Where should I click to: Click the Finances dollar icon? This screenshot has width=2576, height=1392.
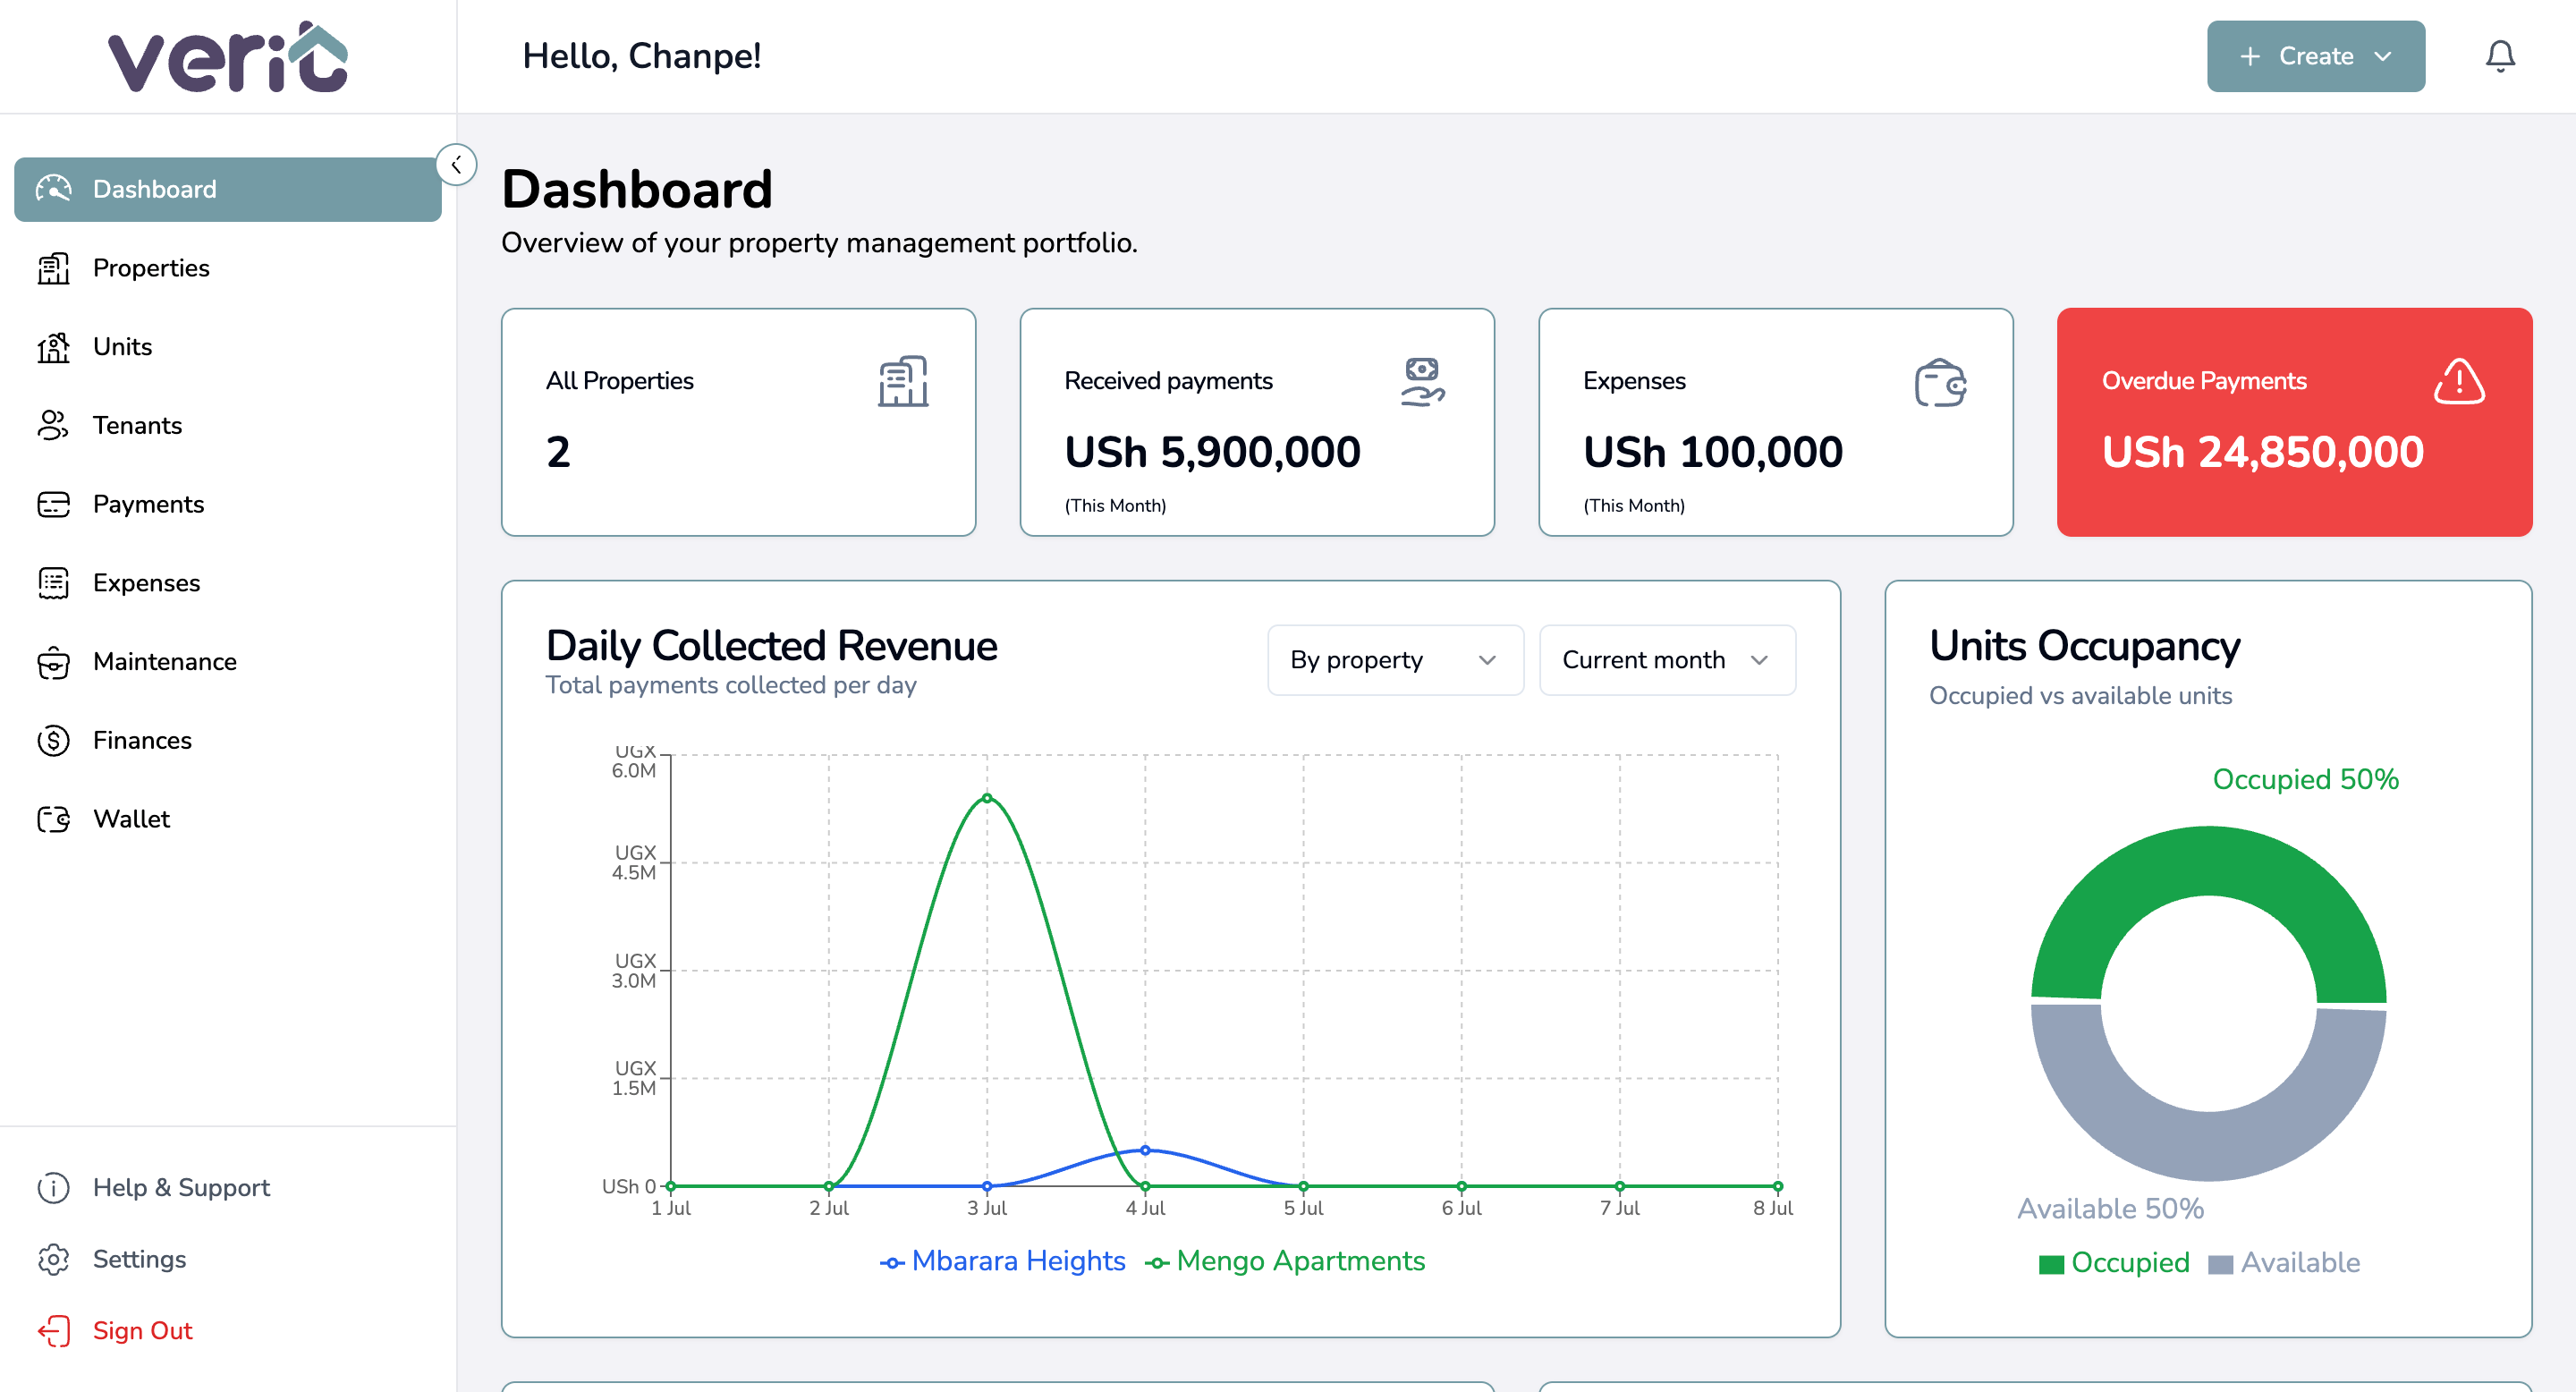click(54, 740)
